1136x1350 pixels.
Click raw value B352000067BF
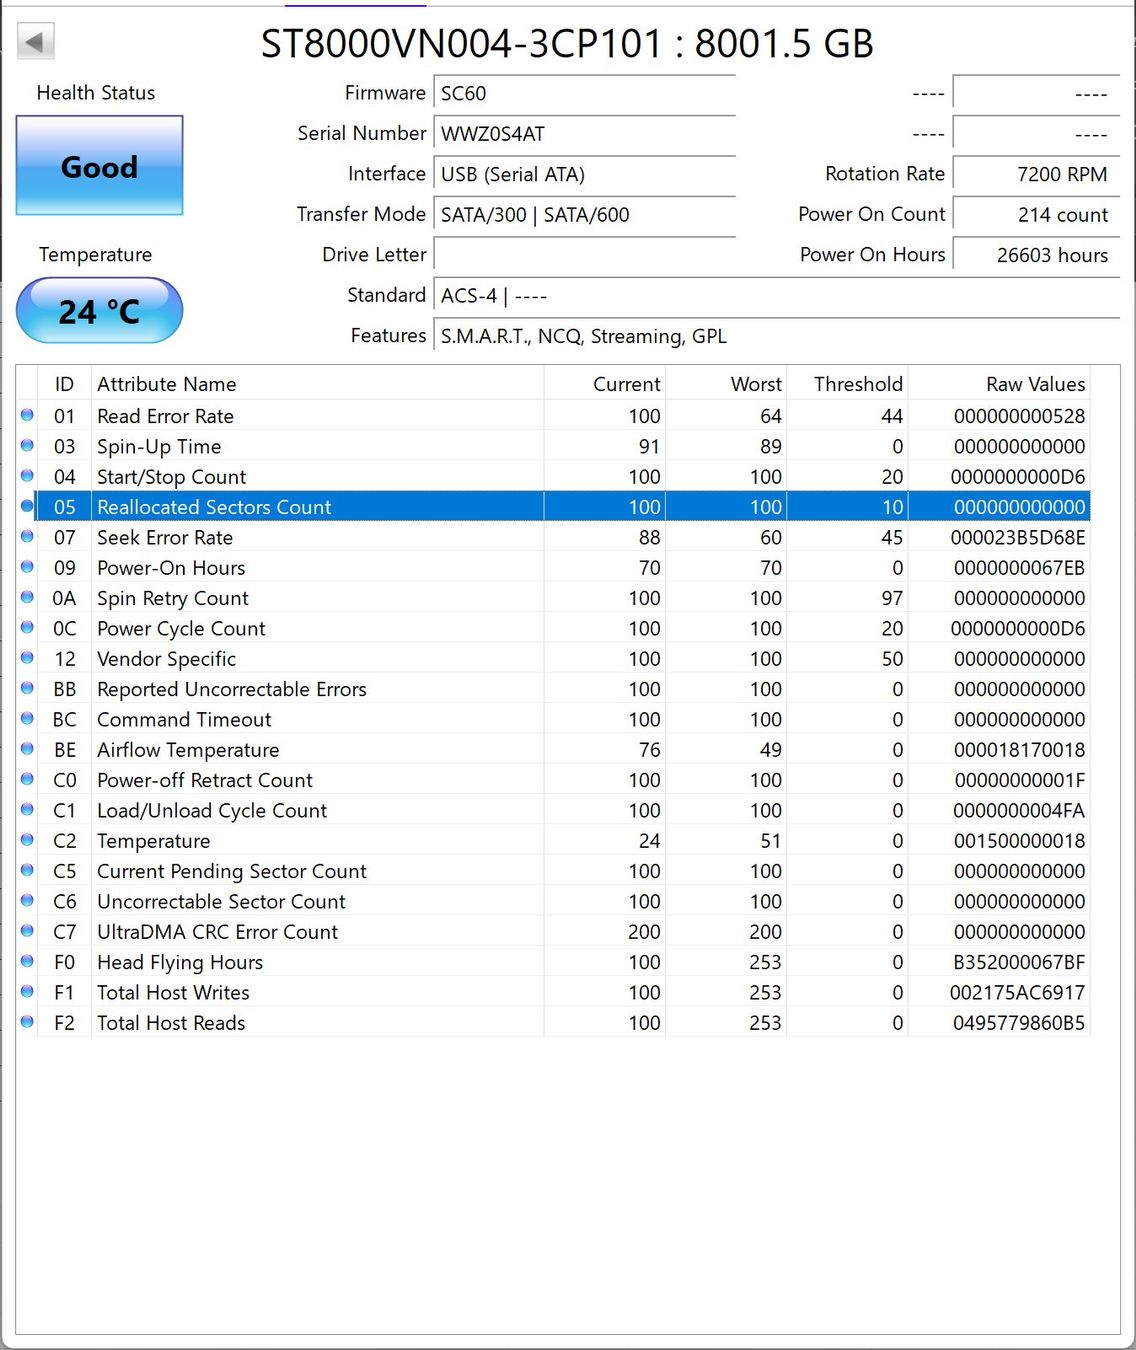coord(1019,962)
